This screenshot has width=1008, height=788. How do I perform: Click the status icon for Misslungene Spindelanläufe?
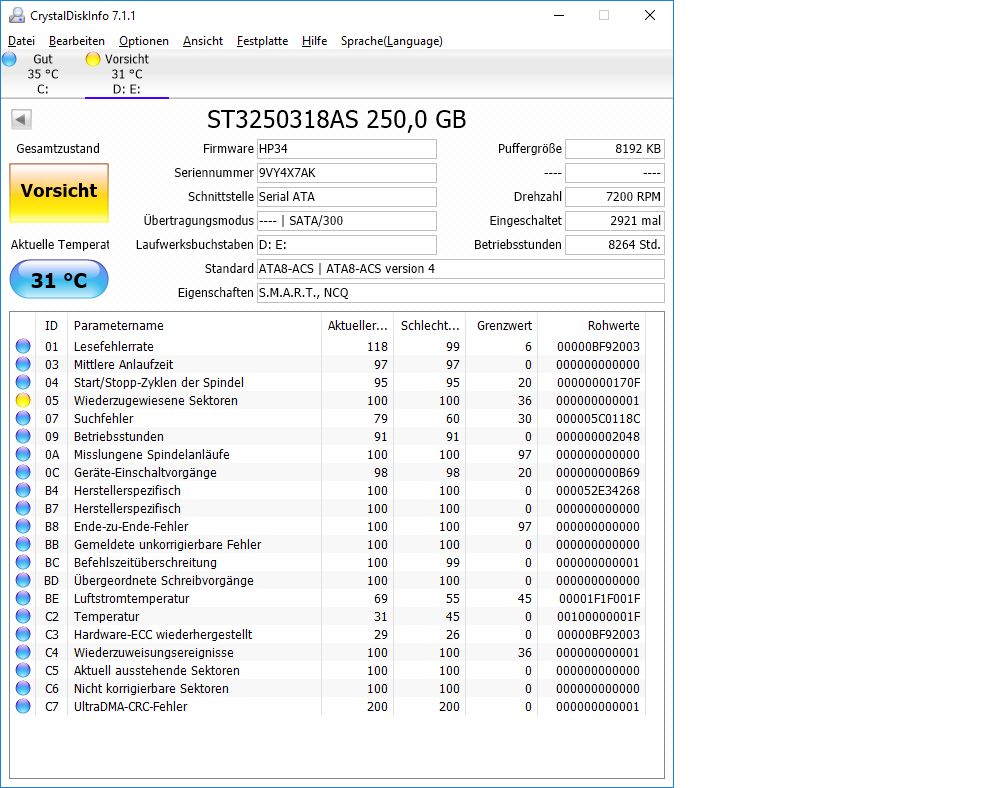pos(23,454)
